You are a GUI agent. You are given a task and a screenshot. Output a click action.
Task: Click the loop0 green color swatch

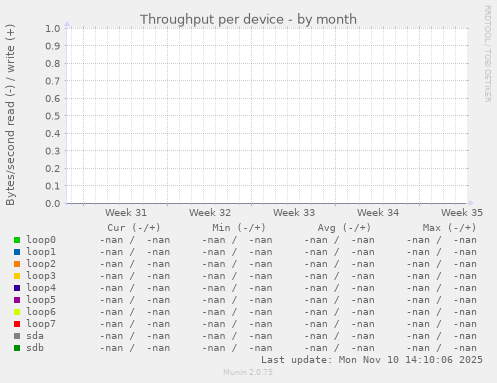coord(17,240)
